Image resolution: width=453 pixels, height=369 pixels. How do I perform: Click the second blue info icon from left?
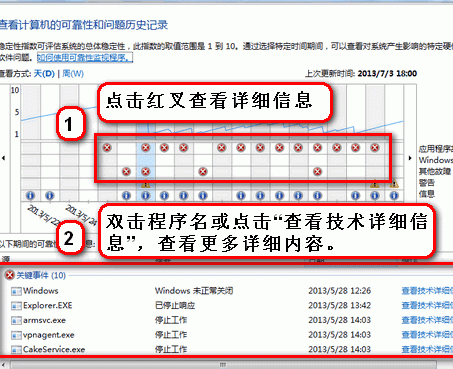[x=50, y=196]
